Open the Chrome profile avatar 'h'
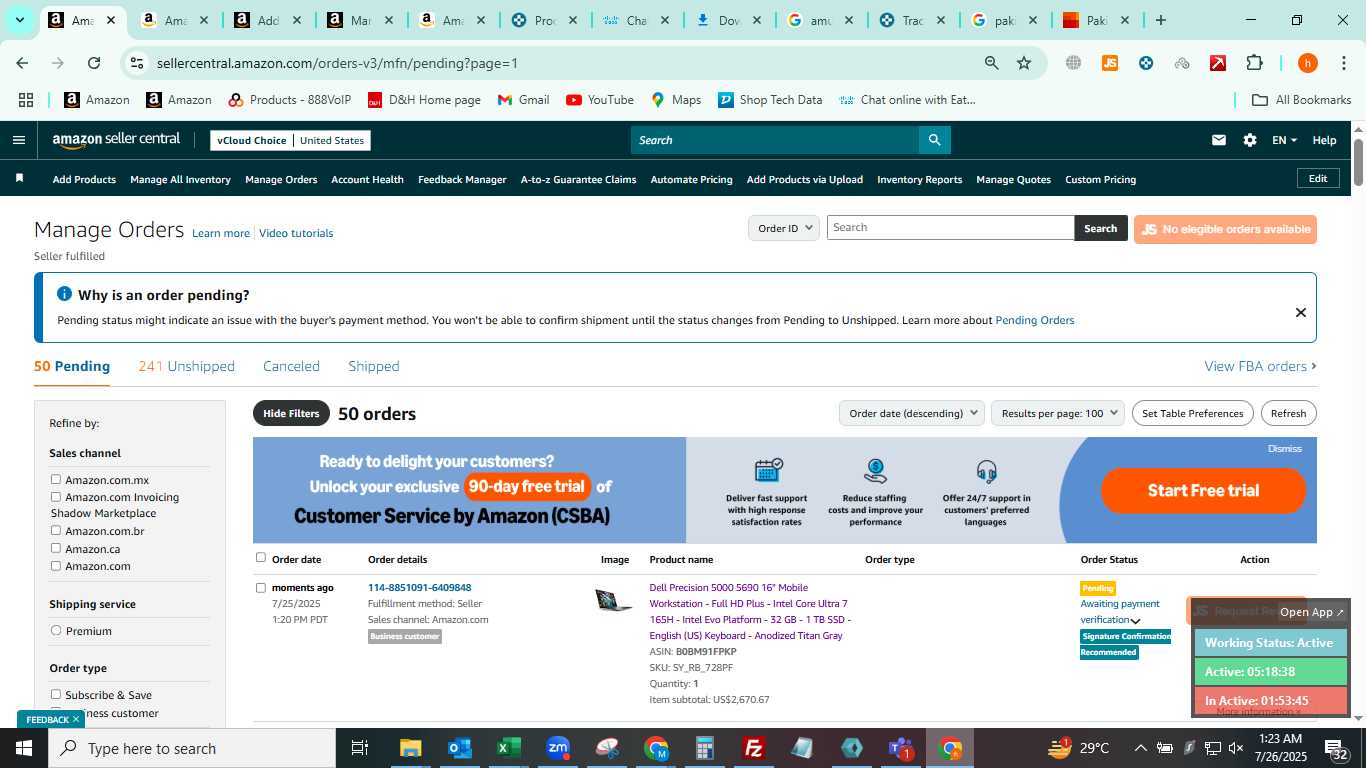Screen dimensions: 1366x768 pos(1307,63)
